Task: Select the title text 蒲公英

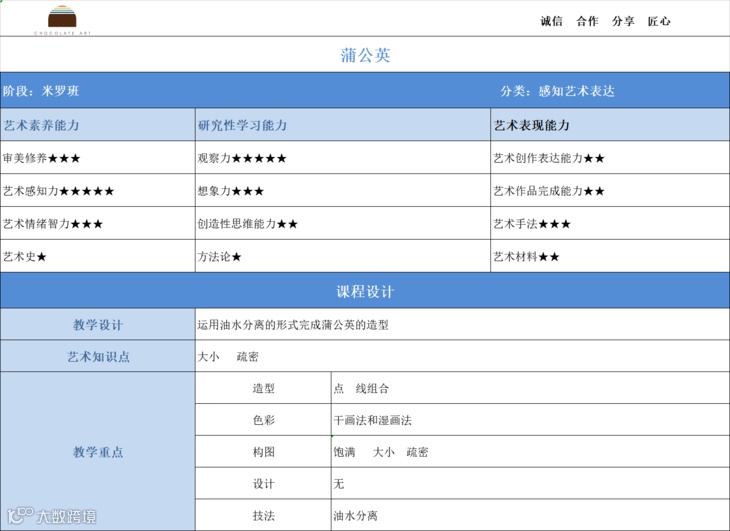Action: pyautogui.click(x=365, y=55)
